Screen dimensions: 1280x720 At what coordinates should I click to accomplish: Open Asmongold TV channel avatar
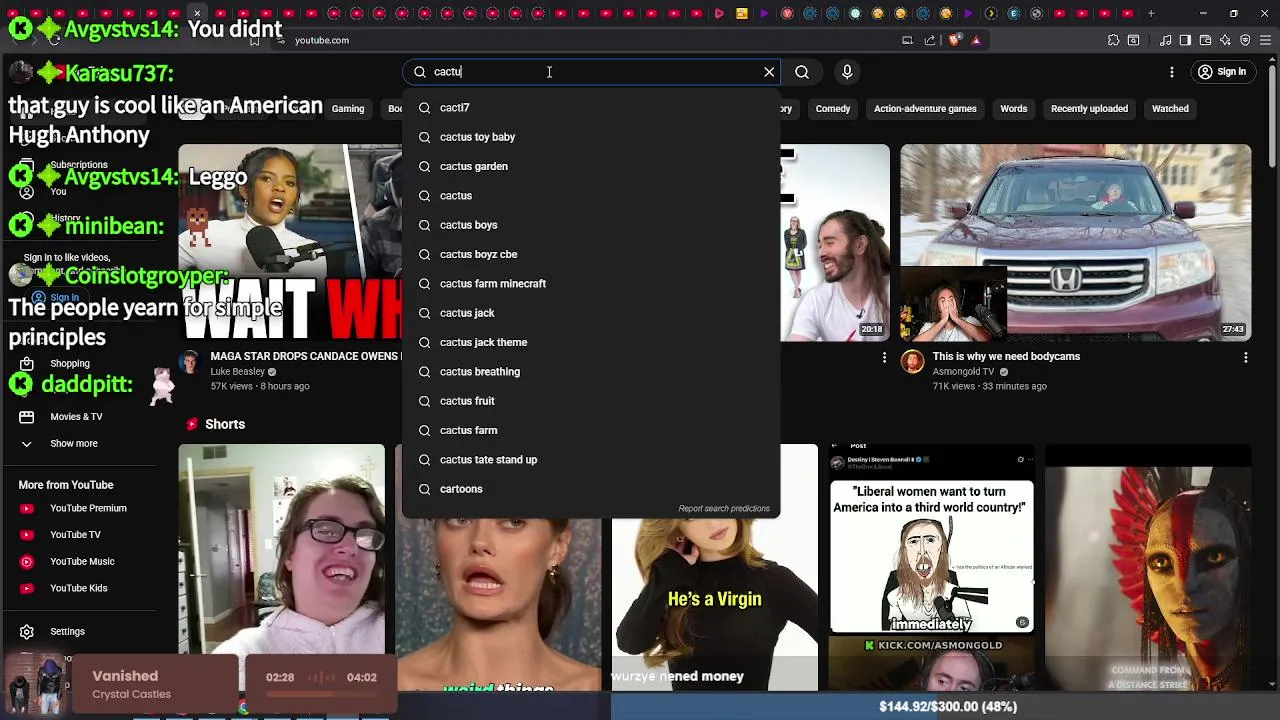click(x=912, y=361)
